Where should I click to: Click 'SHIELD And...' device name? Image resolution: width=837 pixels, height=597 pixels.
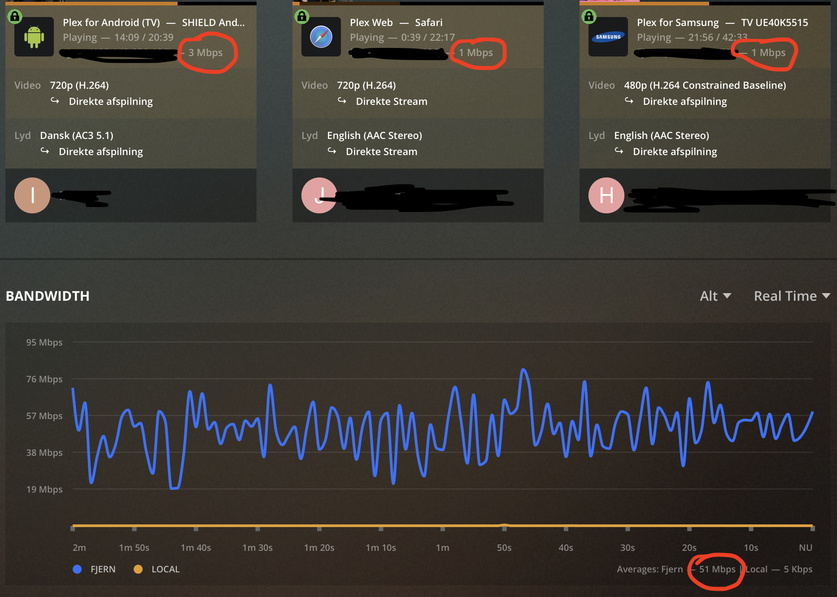click(x=213, y=22)
